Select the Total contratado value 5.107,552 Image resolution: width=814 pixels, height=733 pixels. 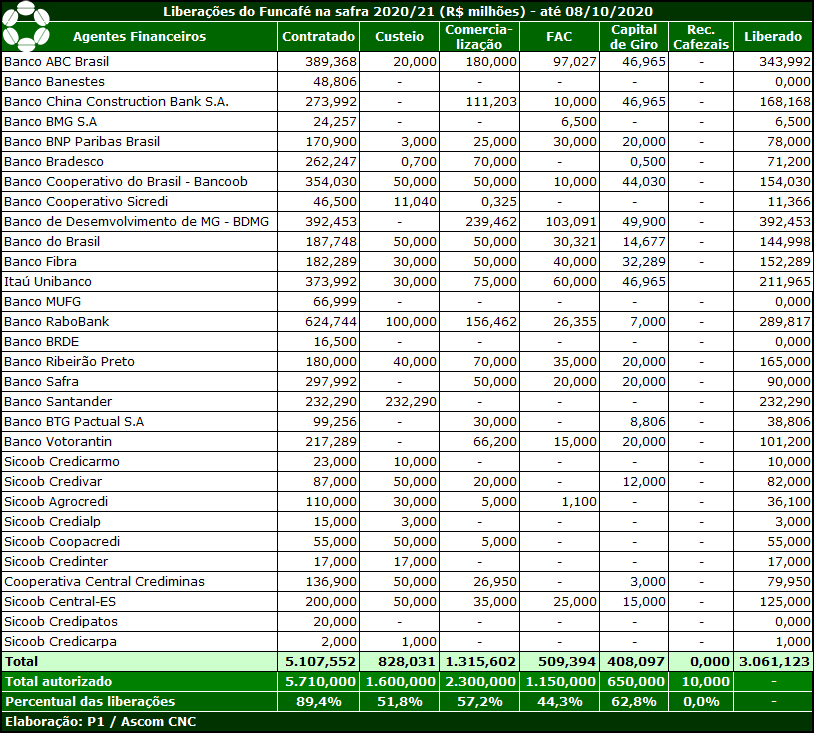click(x=320, y=662)
